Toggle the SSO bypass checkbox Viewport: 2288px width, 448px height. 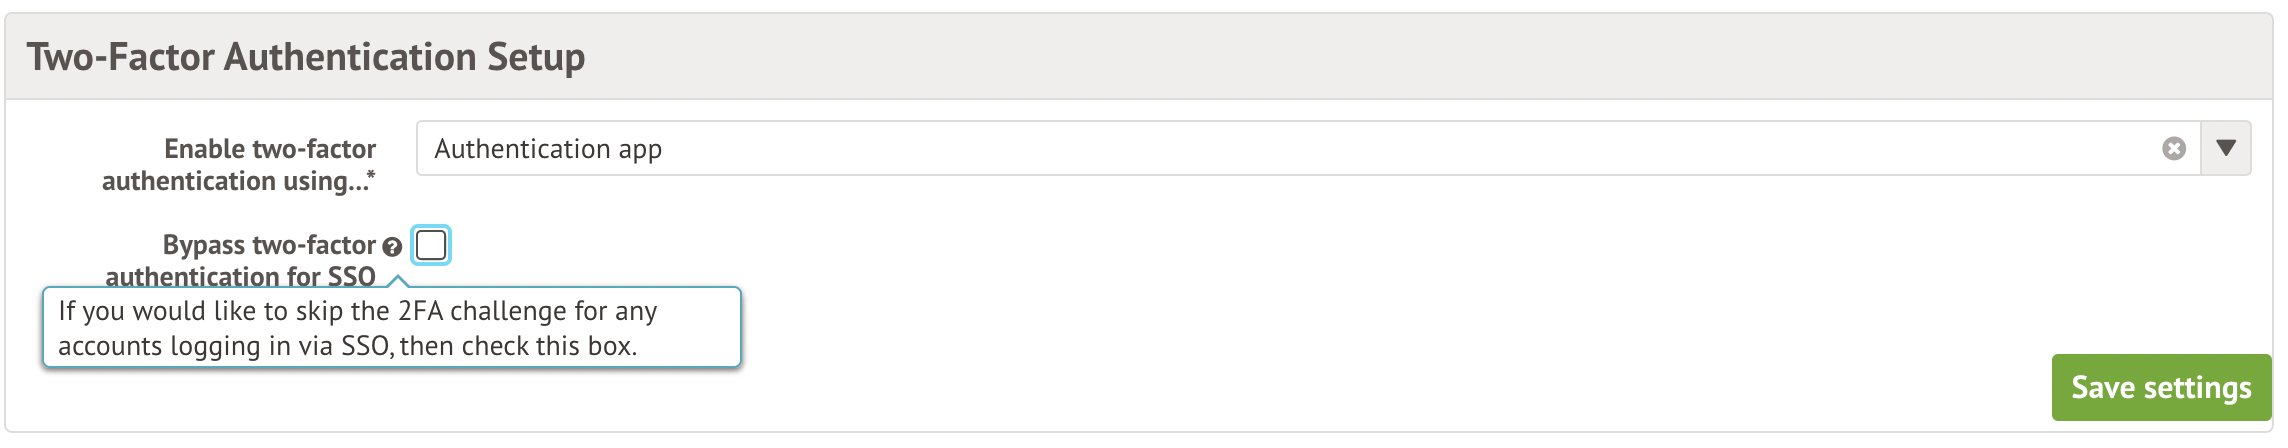431,245
